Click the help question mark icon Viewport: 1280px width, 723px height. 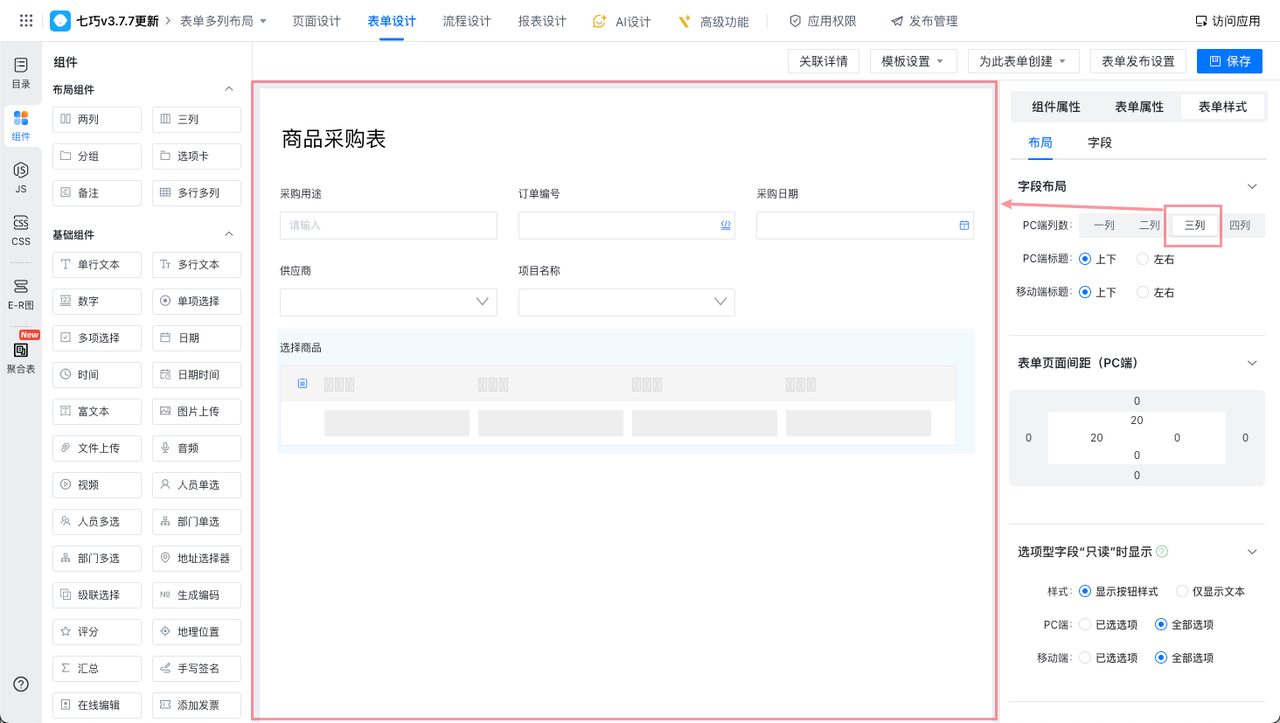(21, 684)
